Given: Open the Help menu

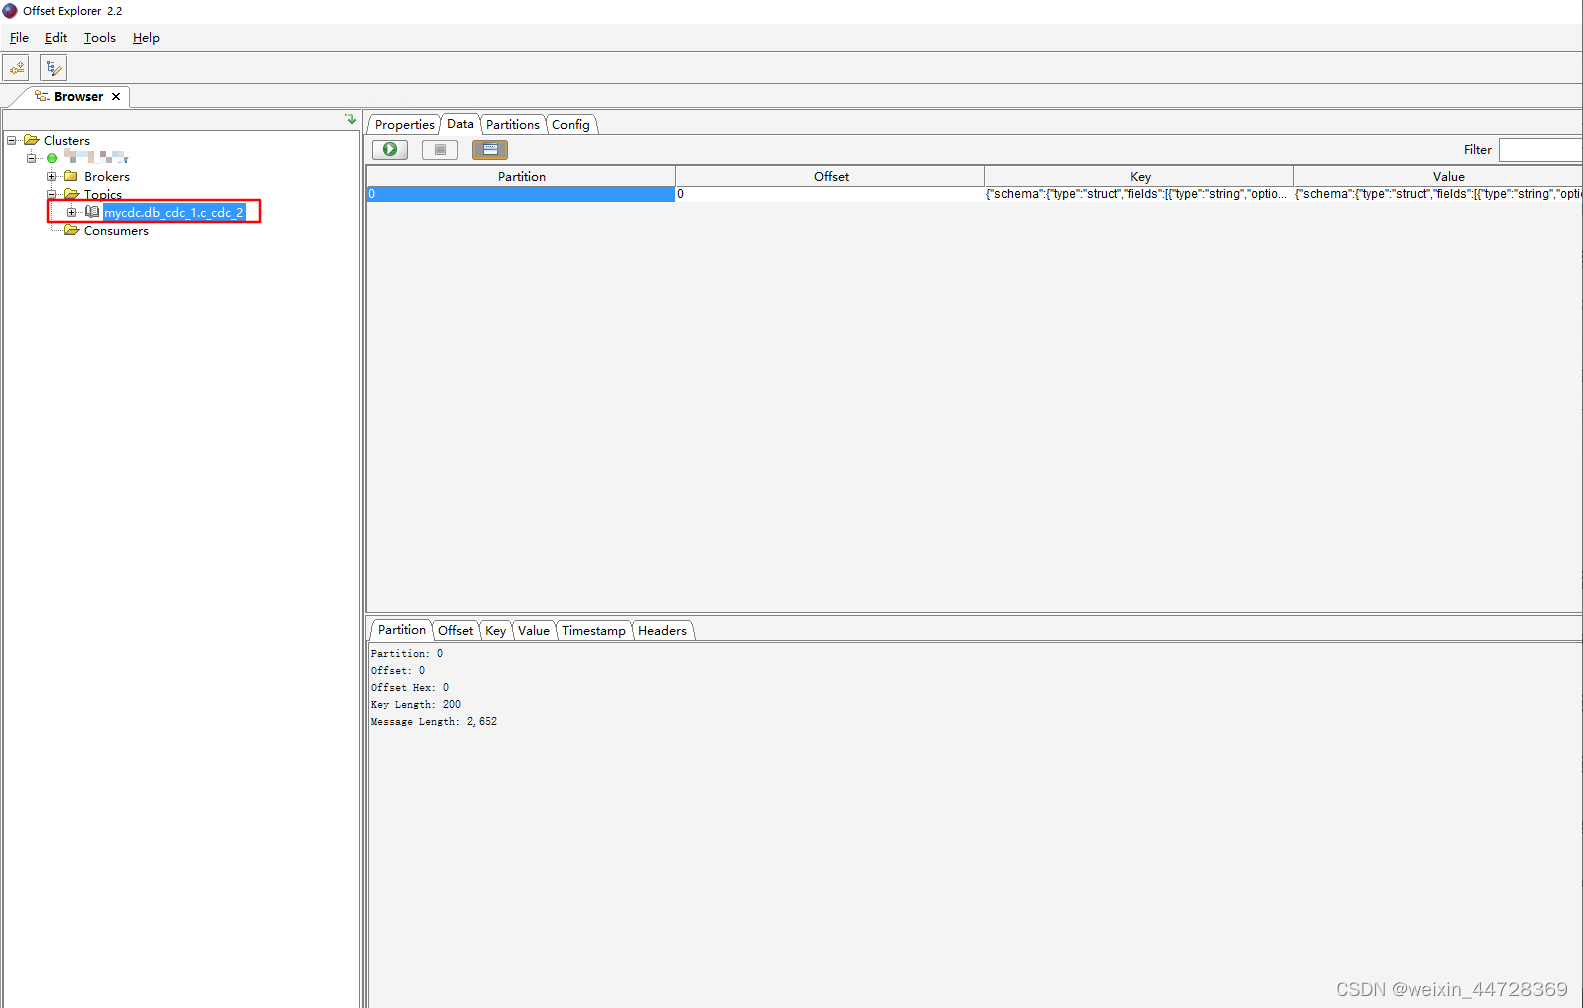Looking at the screenshot, I should tap(146, 38).
